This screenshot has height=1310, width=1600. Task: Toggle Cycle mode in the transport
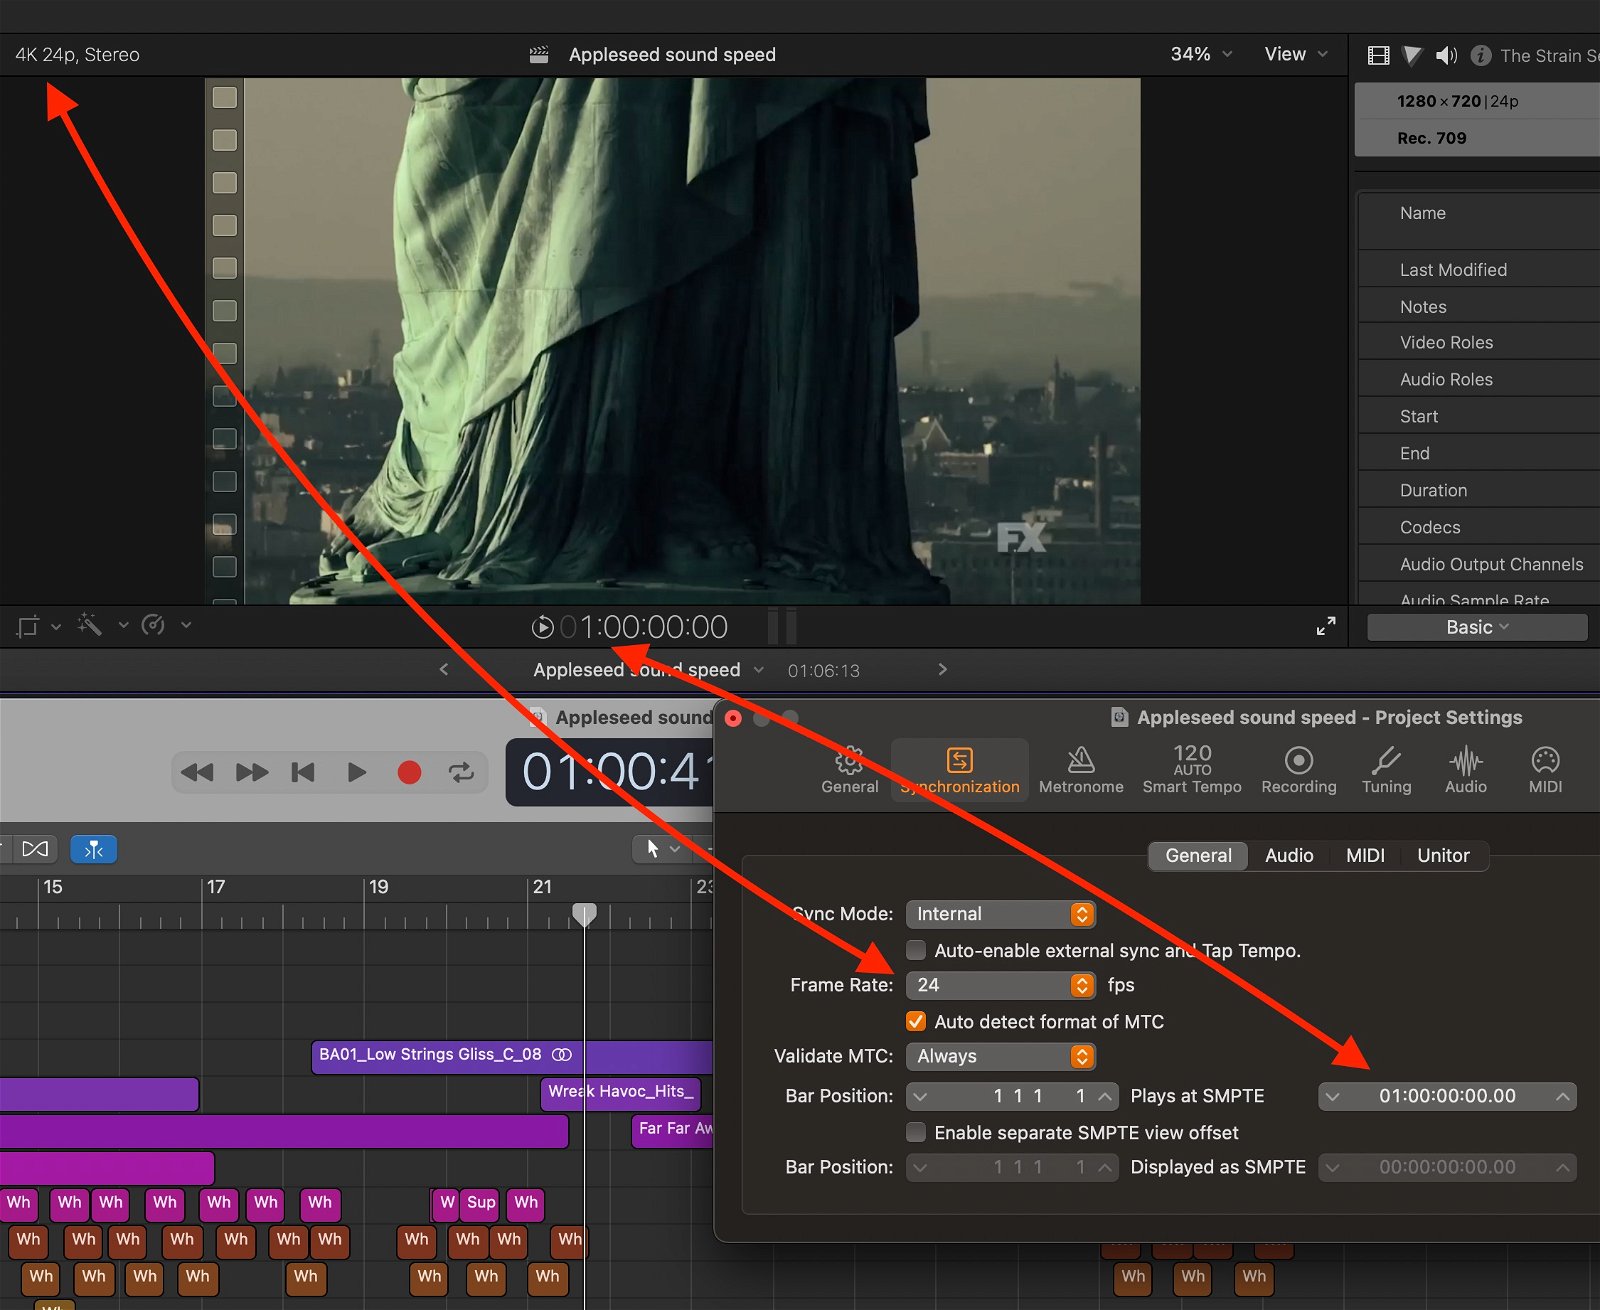tap(461, 772)
